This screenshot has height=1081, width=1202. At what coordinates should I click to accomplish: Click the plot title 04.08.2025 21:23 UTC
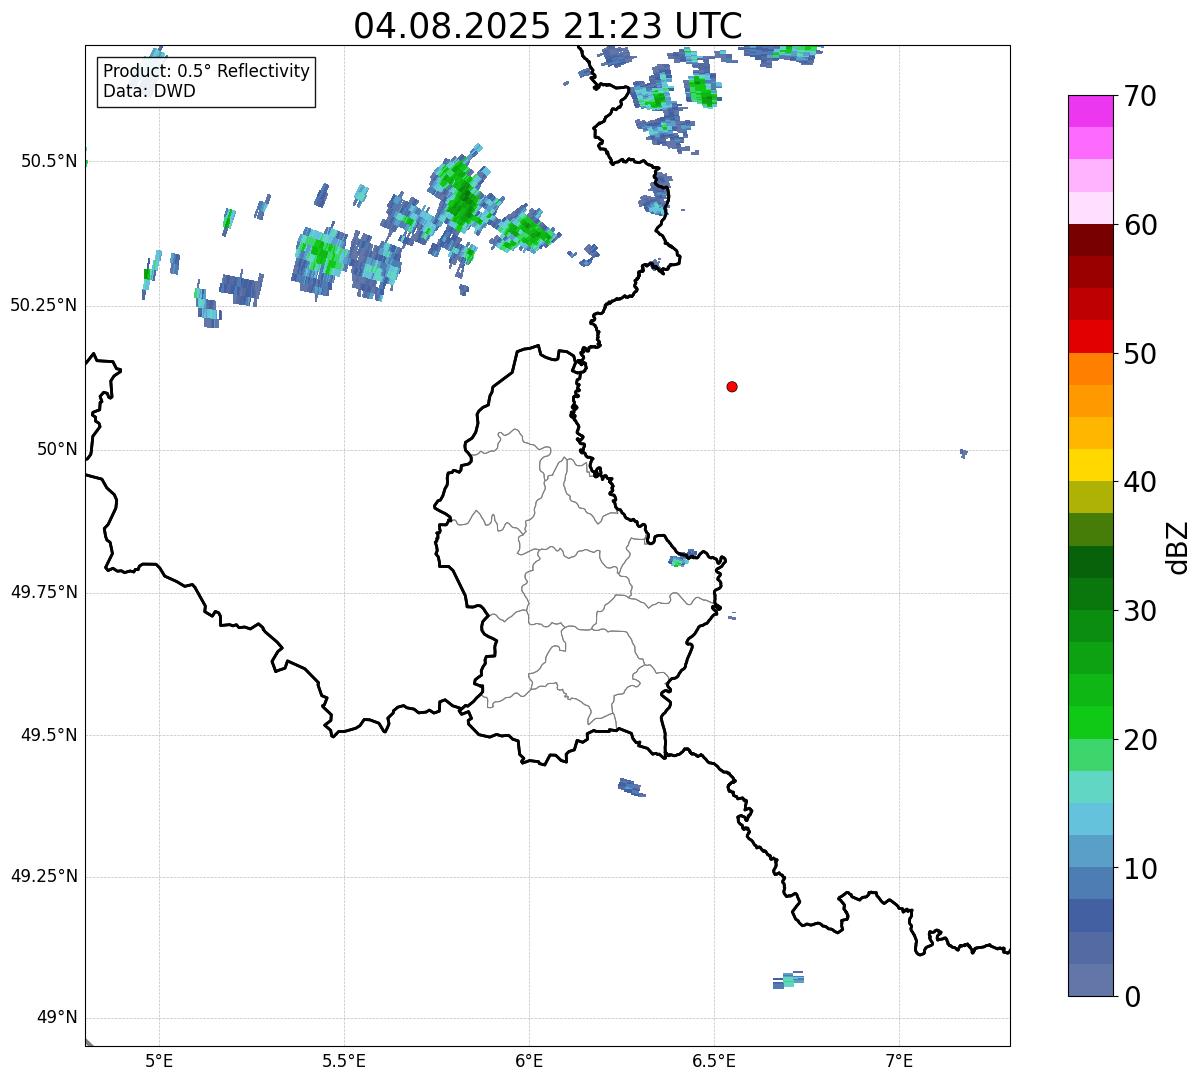(x=548, y=25)
